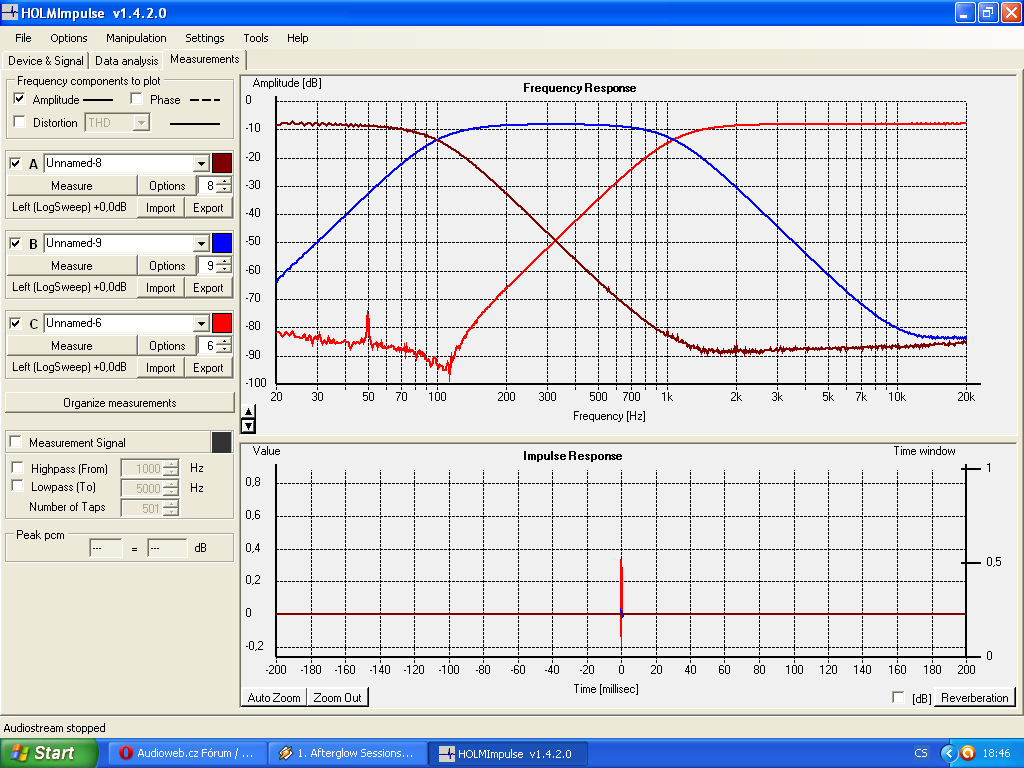Open the Opera Audioweb.cz taskbar item
Image resolution: width=1024 pixels, height=768 pixels.
pyautogui.click(x=188, y=753)
